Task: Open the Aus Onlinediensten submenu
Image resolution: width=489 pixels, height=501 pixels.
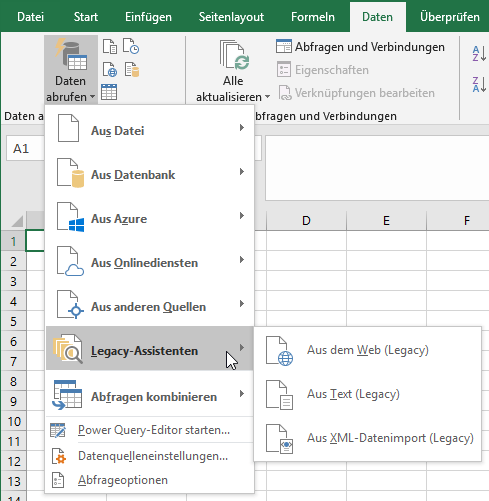Action: (x=150, y=260)
